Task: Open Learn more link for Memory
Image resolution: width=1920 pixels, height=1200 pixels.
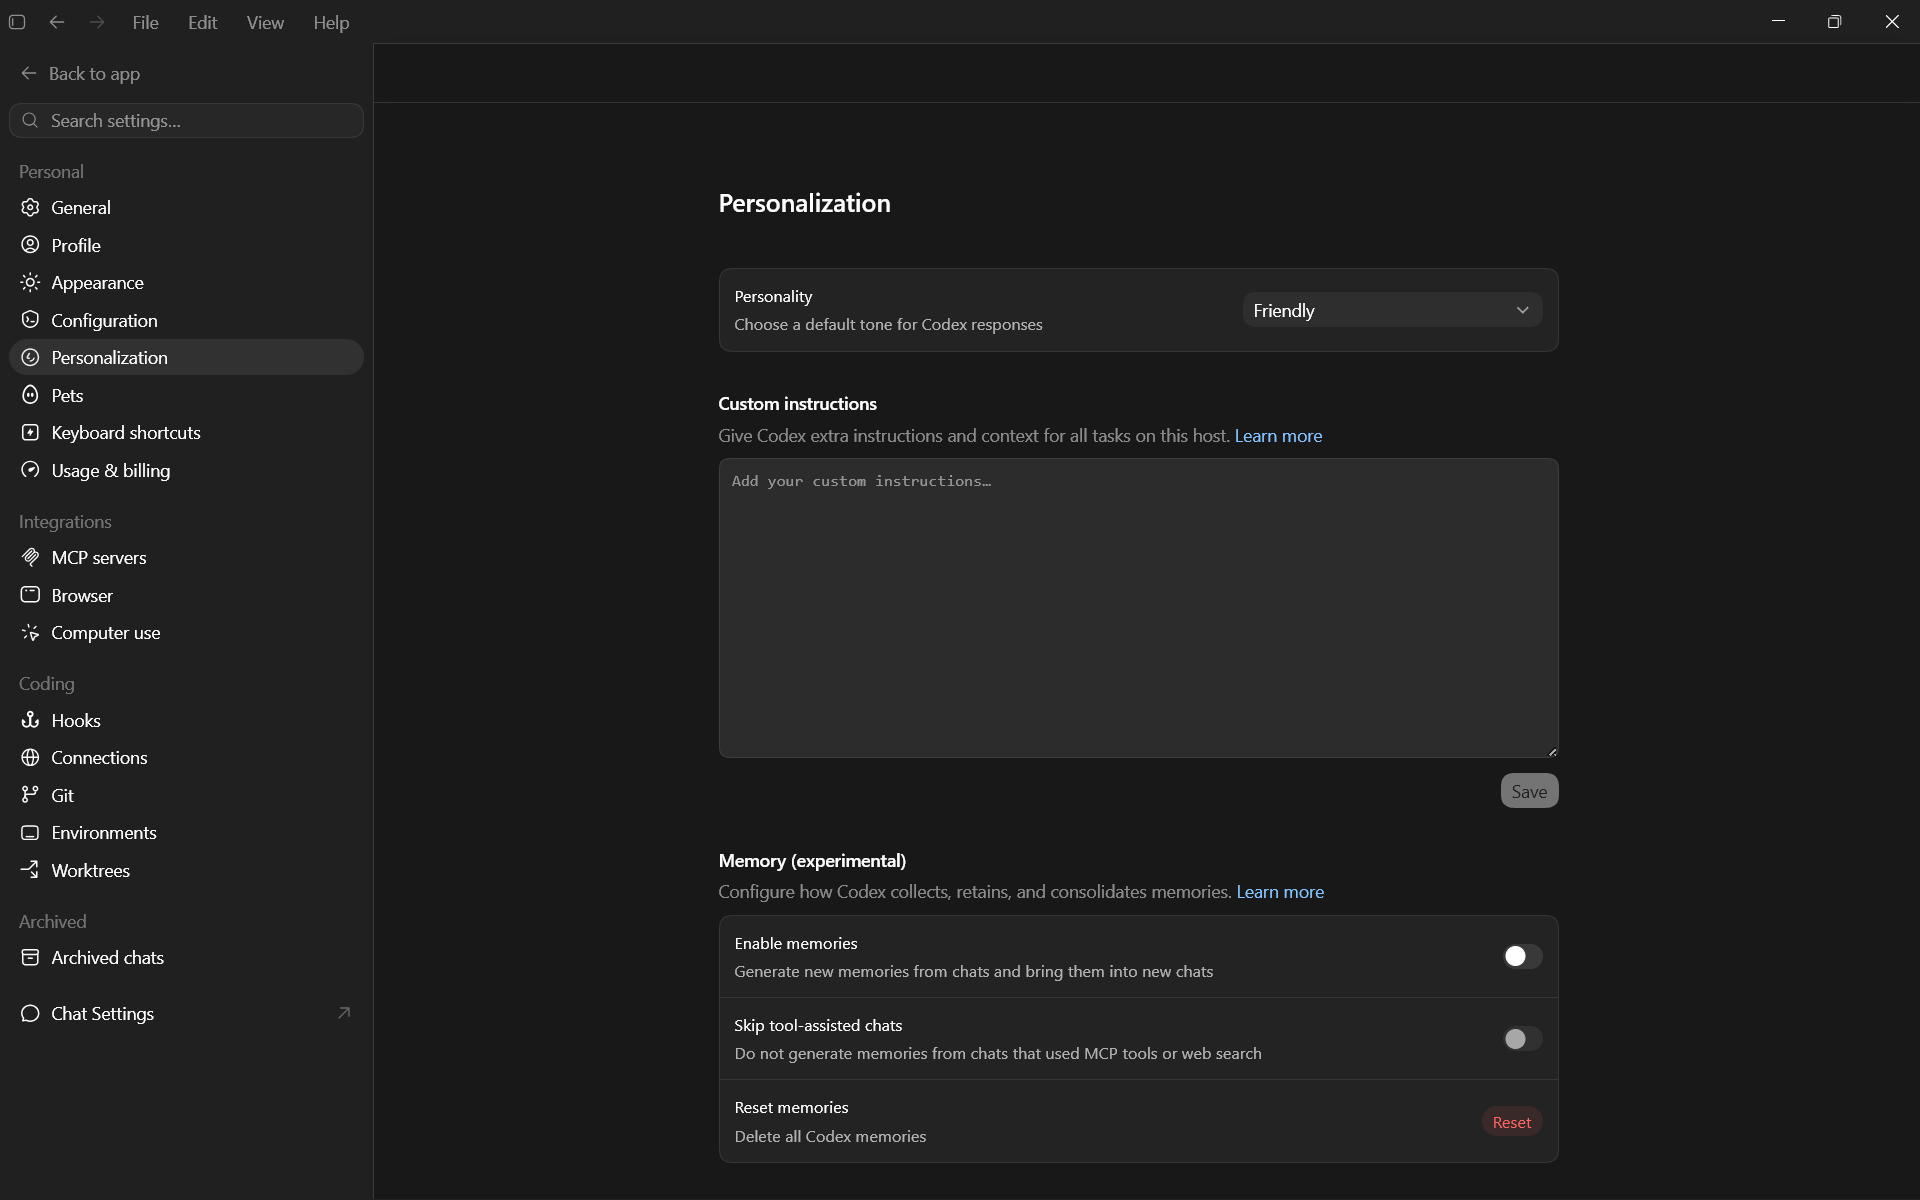Action: tap(1280, 892)
